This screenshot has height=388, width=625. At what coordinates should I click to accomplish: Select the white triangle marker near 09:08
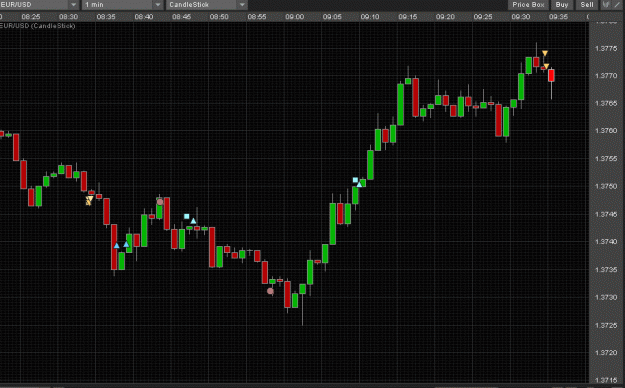[360, 184]
